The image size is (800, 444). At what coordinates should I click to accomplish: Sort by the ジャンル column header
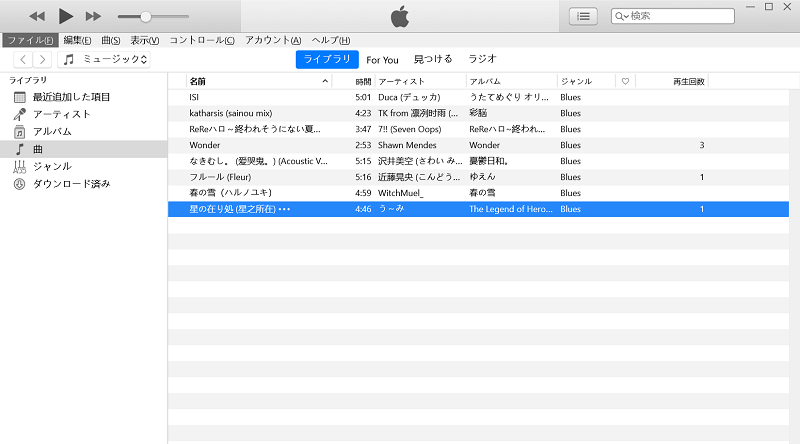(x=586, y=81)
